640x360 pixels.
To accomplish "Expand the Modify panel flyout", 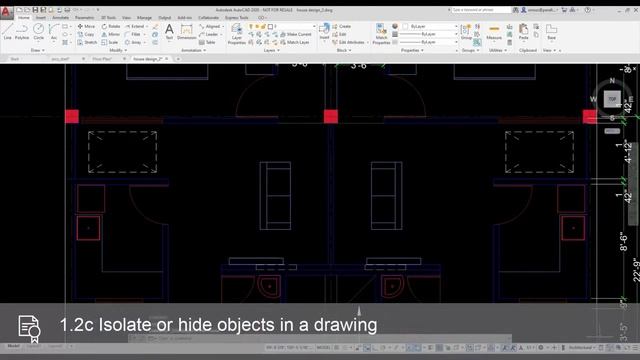I will click(118, 50).
